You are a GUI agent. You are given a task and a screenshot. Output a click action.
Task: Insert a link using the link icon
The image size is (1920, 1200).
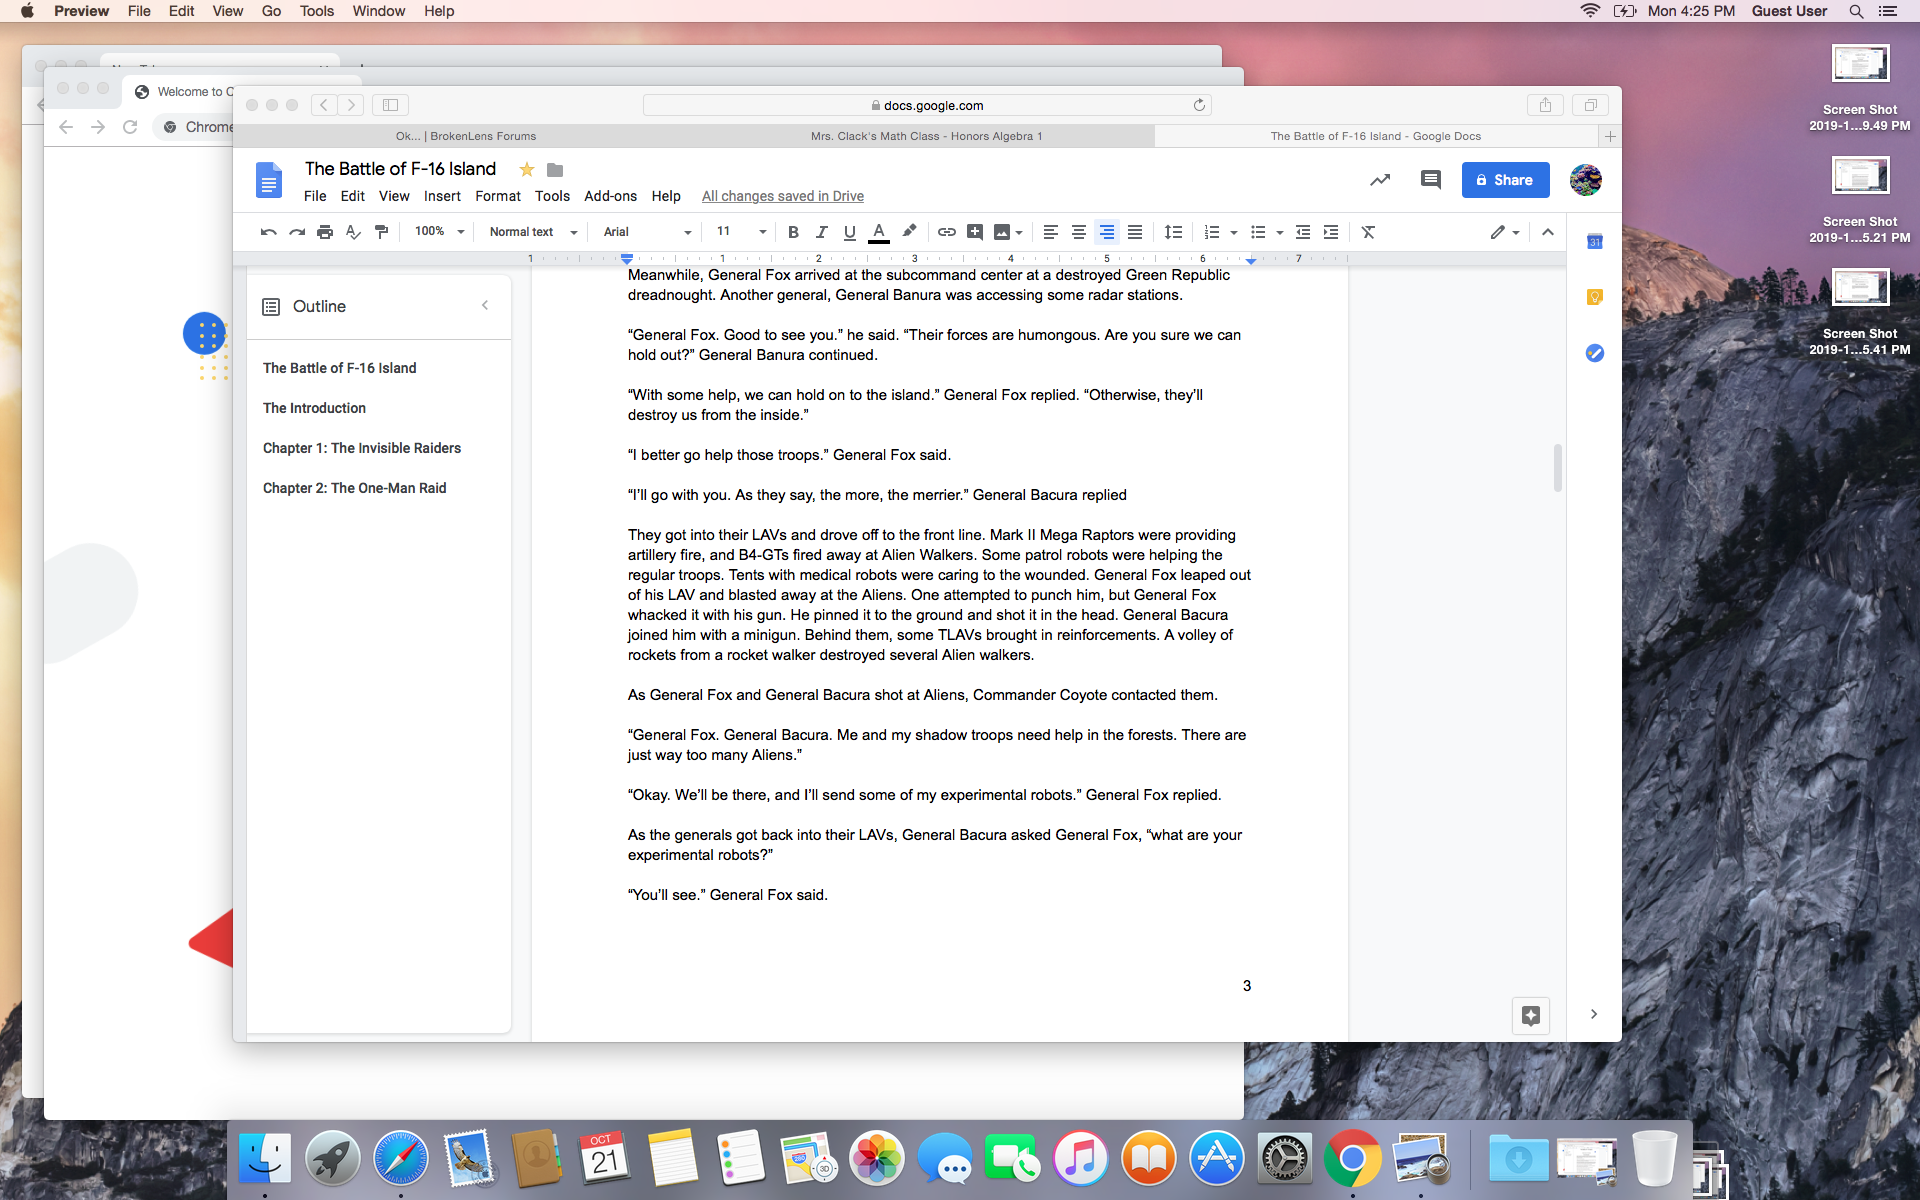946,232
